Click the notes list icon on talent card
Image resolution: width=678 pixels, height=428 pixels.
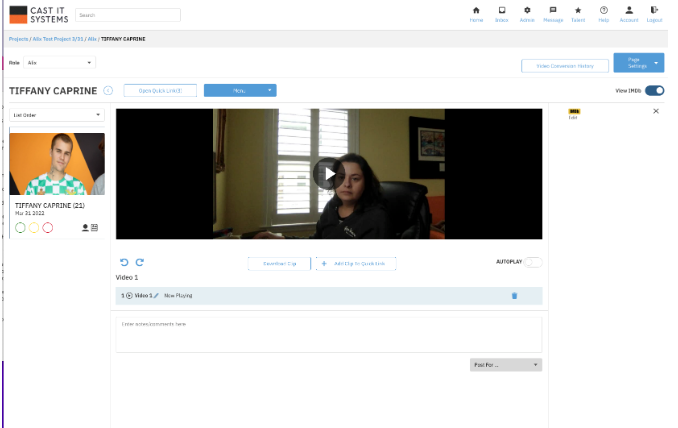click(x=94, y=227)
